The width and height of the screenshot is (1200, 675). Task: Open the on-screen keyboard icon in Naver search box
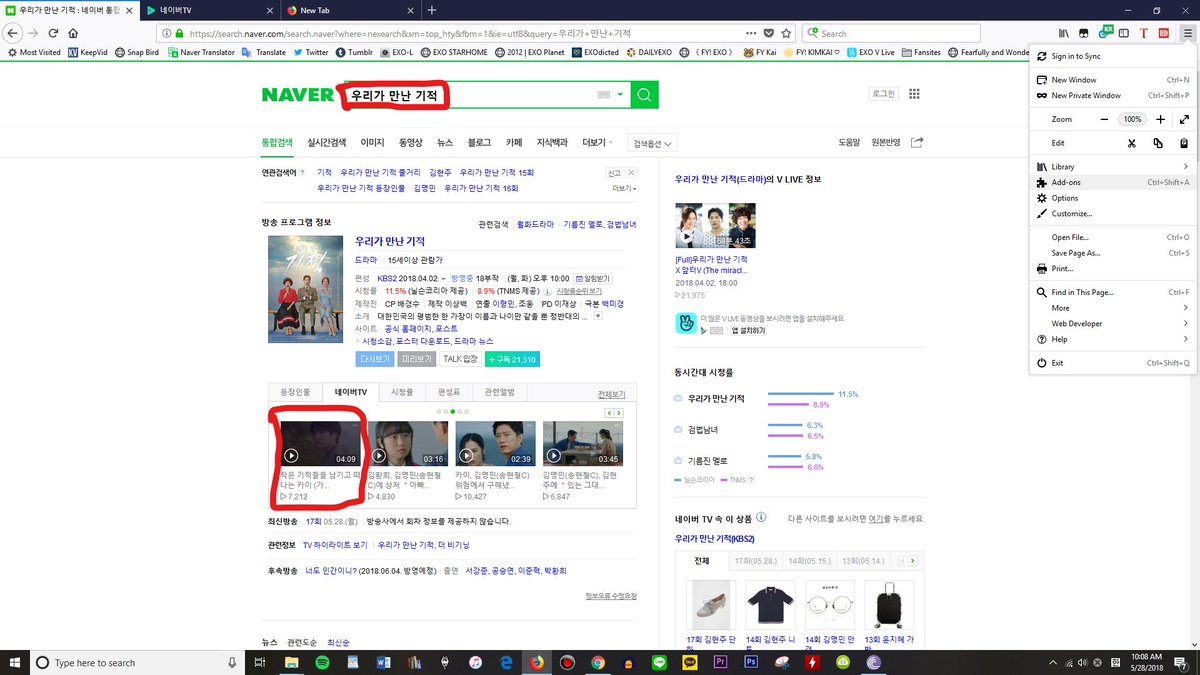tap(603, 95)
